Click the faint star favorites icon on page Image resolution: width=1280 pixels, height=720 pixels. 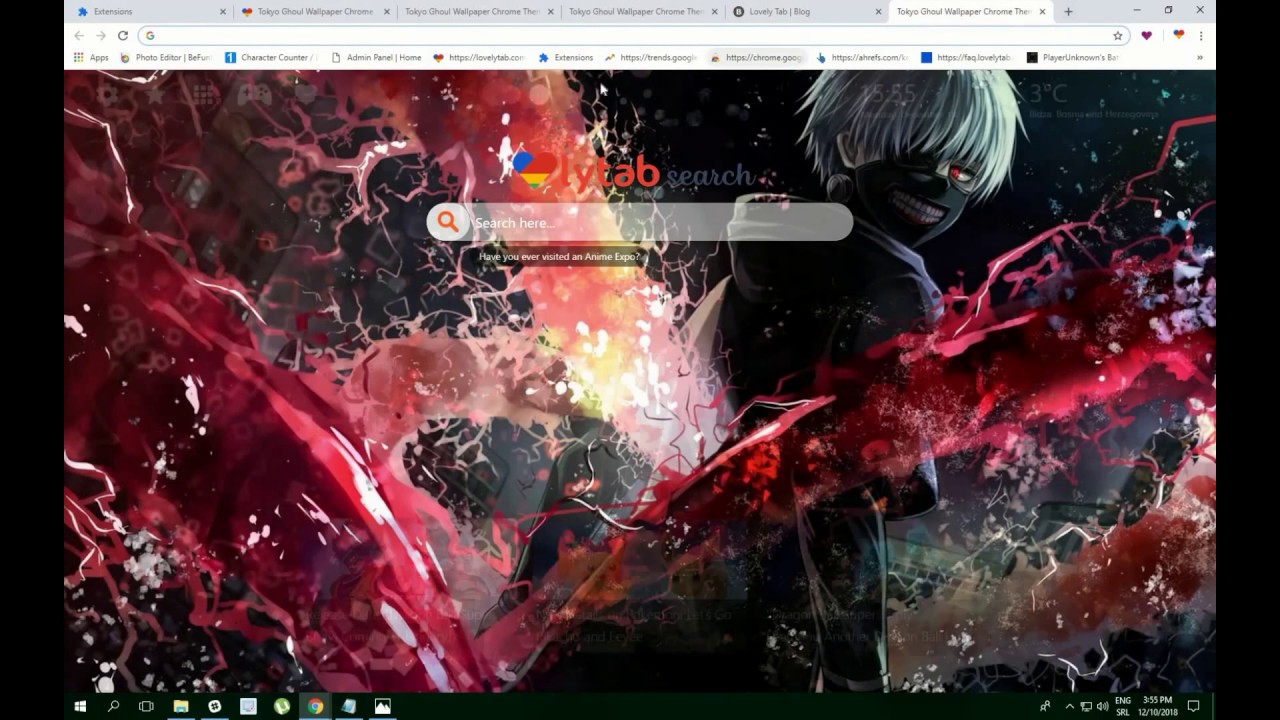155,95
